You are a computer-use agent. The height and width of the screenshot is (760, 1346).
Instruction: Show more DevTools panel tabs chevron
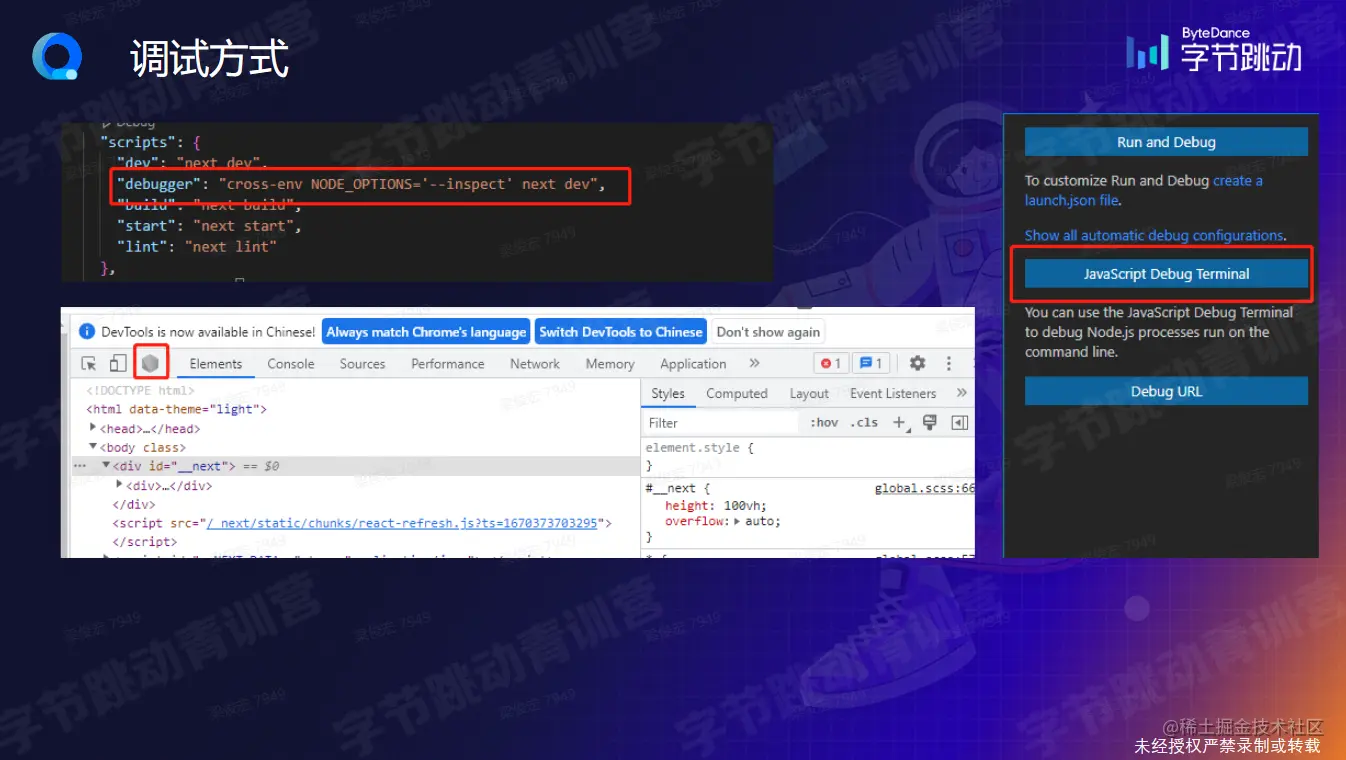click(x=754, y=363)
